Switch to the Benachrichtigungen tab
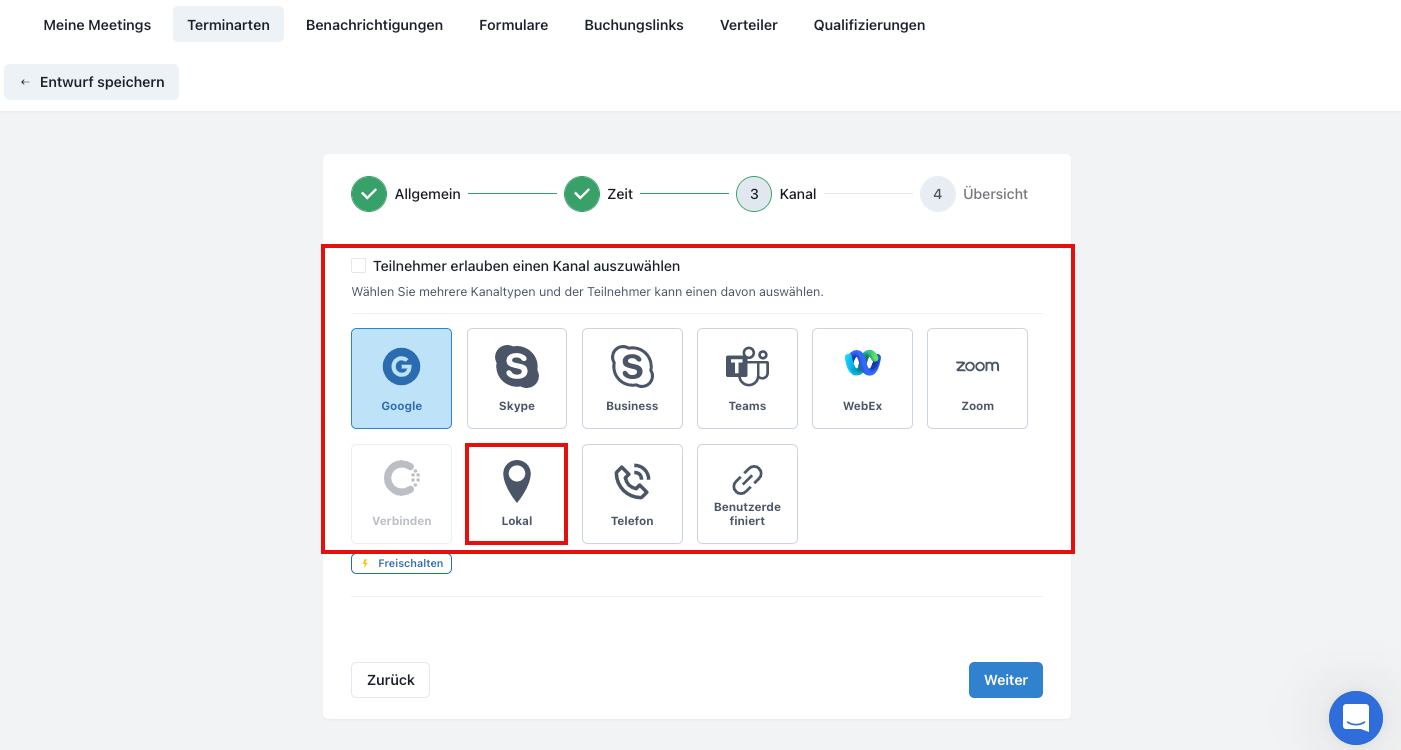 (x=374, y=25)
